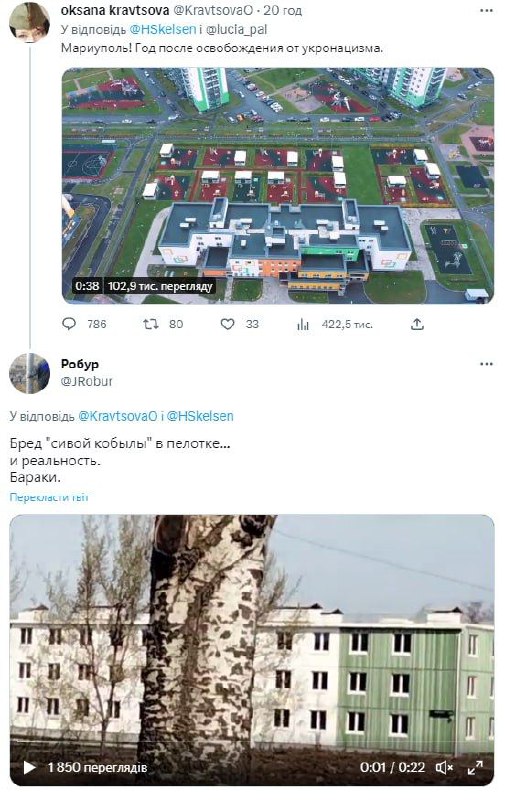Open more options menu for Робур tweet

coord(486,364)
